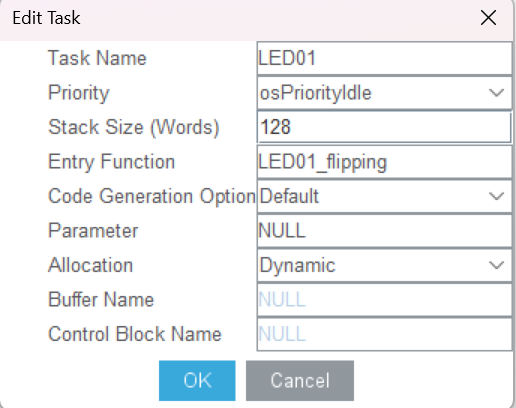
Task: Click the 'Stack Size (Words)' label text
Action: pos(134,127)
